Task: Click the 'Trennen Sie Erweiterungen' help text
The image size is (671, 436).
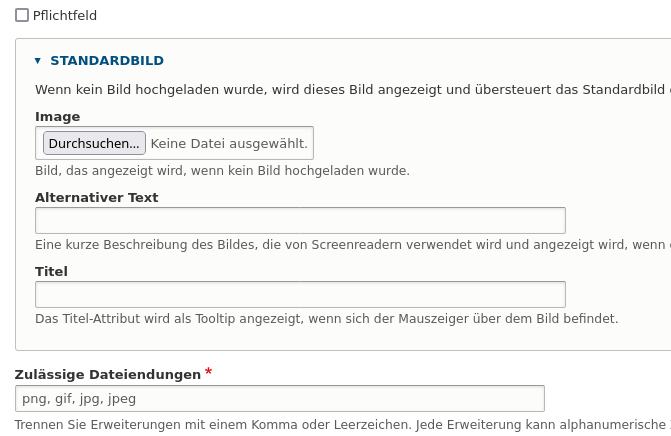Action: point(340,424)
